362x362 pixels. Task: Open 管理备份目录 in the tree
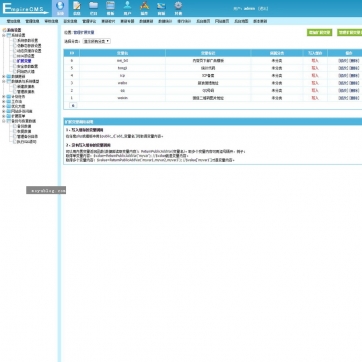tap(27, 137)
